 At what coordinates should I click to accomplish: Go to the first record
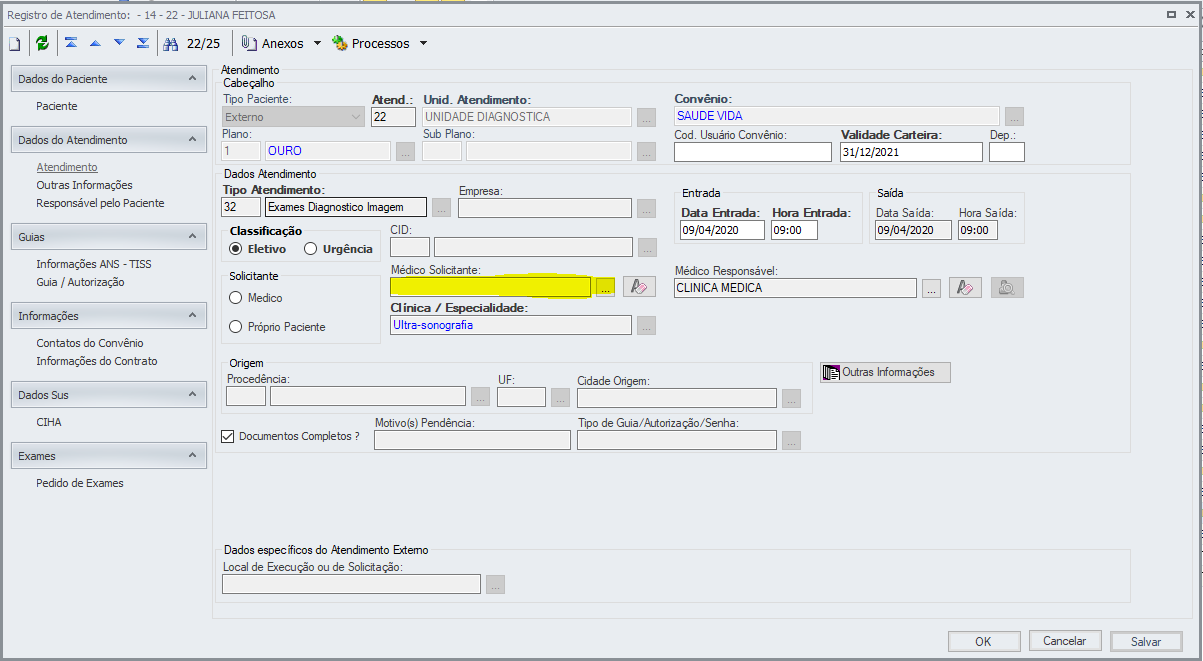[71, 43]
